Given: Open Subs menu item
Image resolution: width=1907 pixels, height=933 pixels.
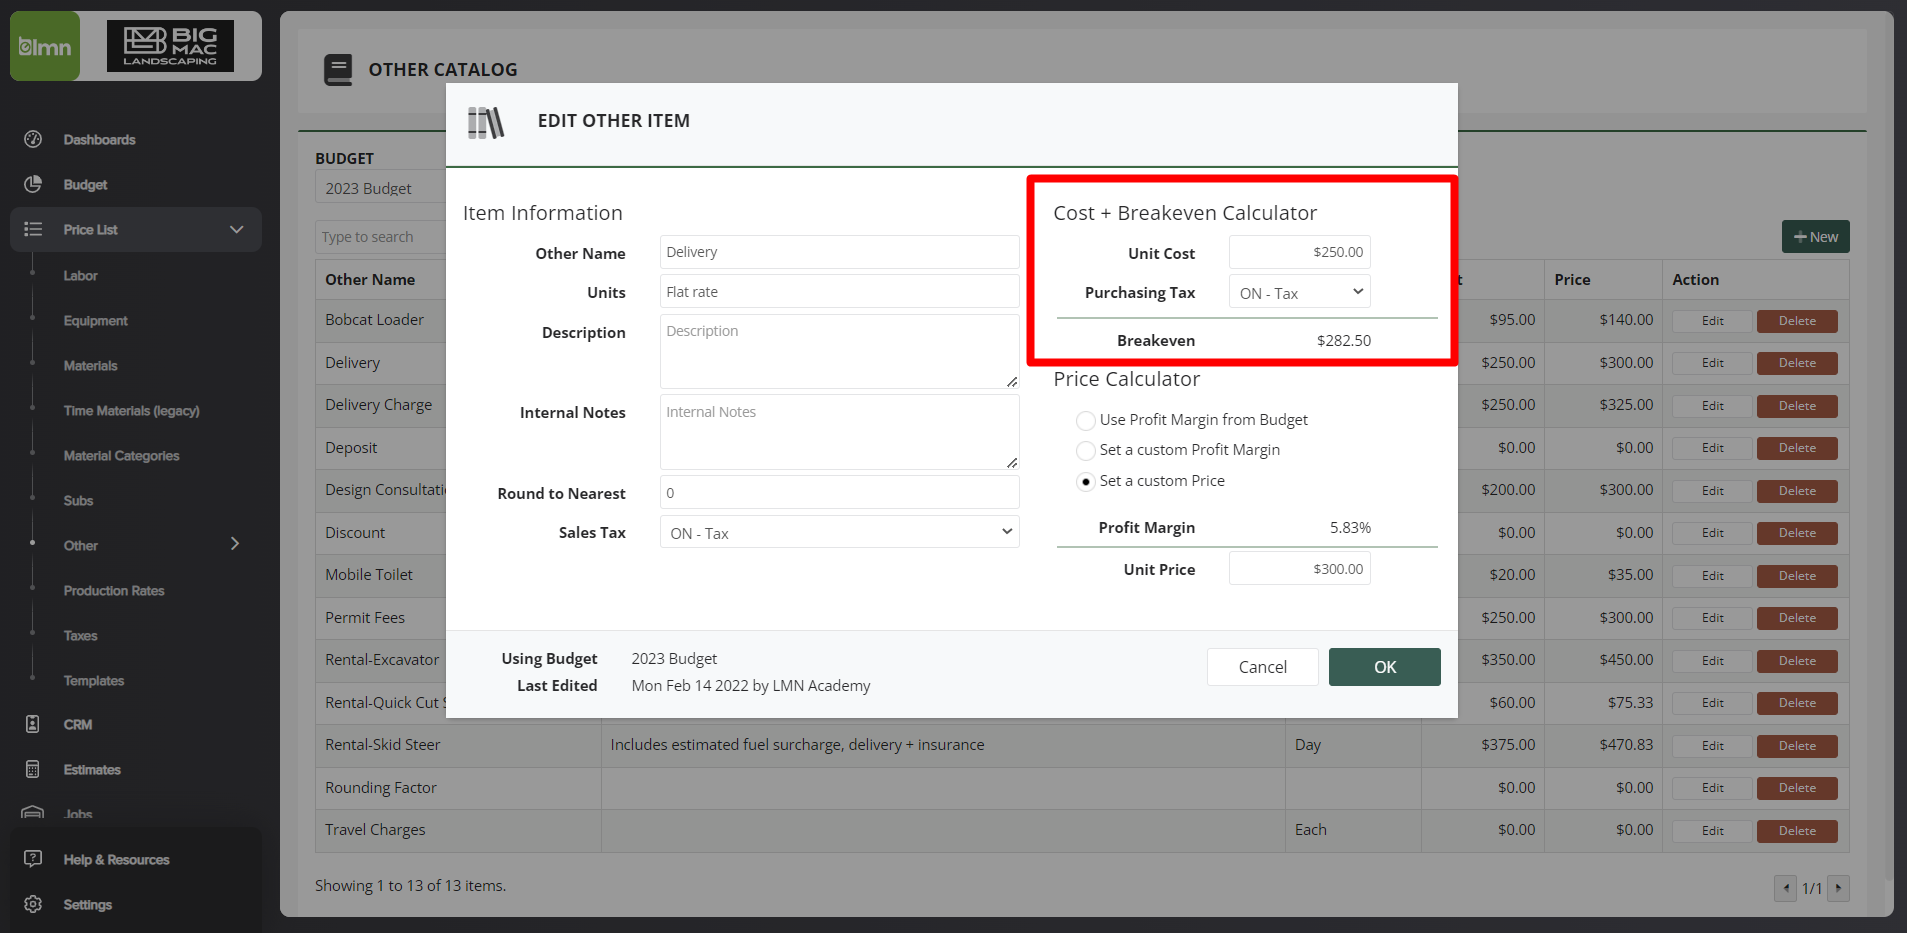Looking at the screenshot, I should [78, 501].
